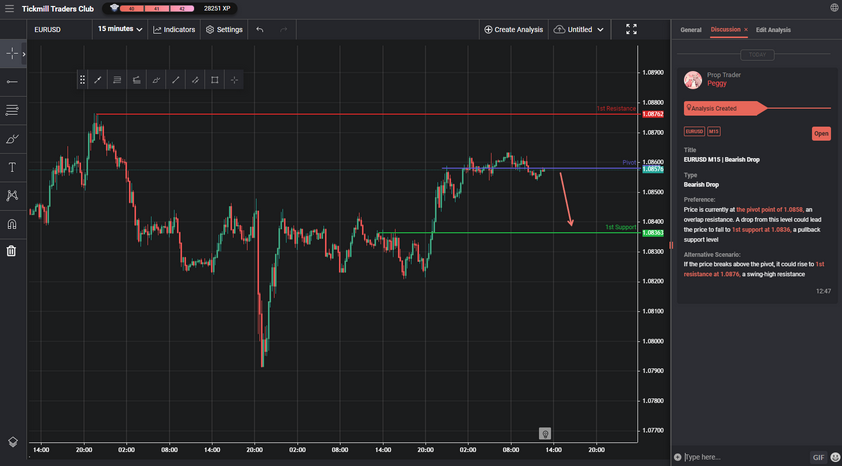Select the Text annotation tool
Image resolution: width=842 pixels, height=466 pixels.
[x=12, y=168]
